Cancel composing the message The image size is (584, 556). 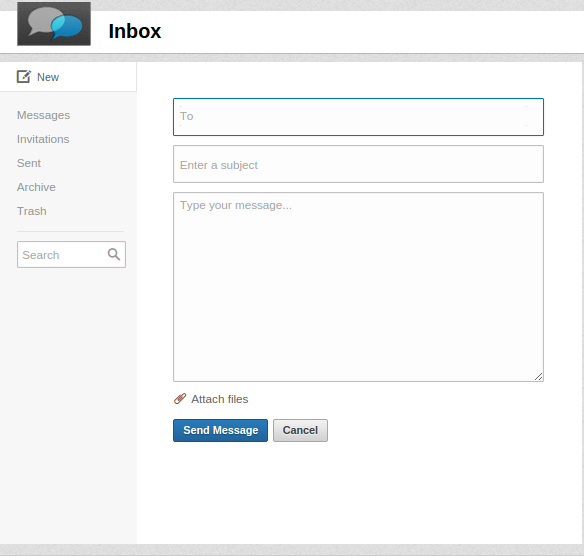[301, 430]
